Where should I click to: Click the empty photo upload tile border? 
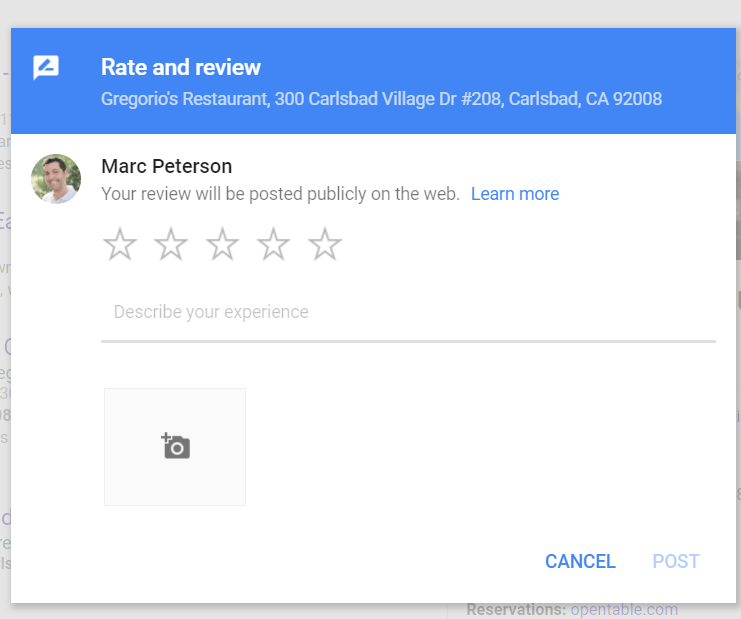click(x=175, y=391)
